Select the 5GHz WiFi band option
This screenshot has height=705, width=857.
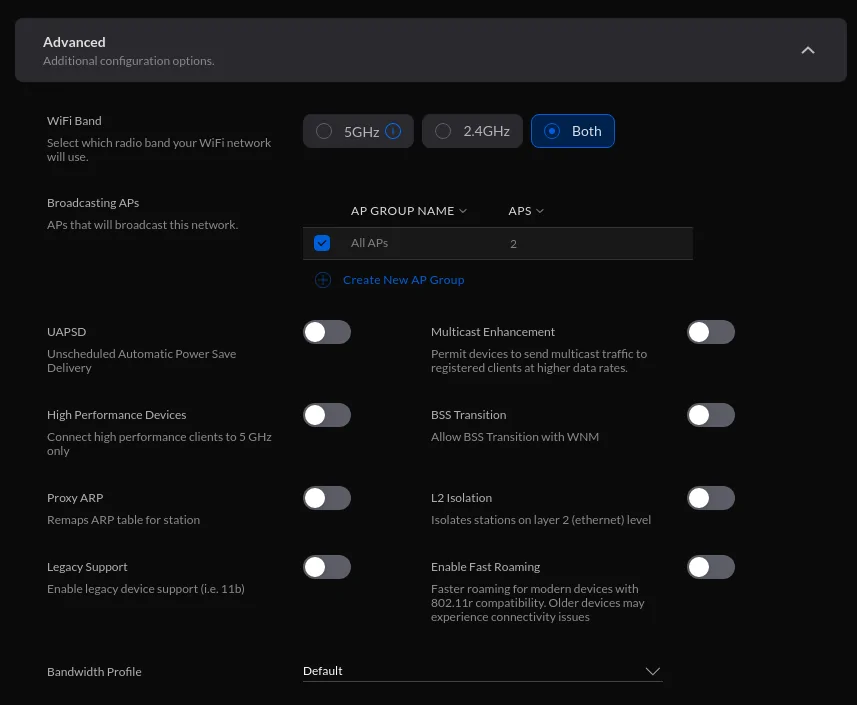[358, 131]
